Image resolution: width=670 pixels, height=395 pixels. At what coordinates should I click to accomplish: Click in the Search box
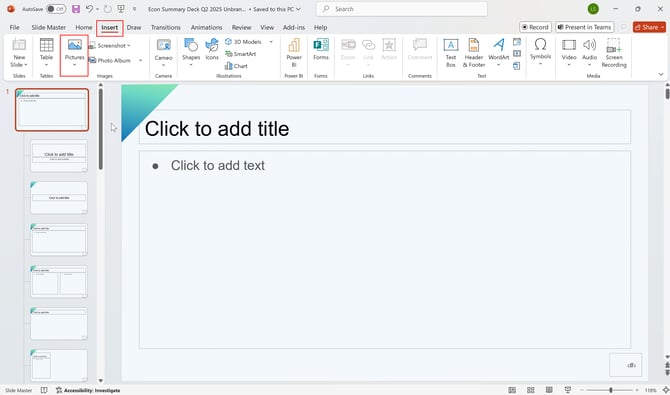coord(402,9)
